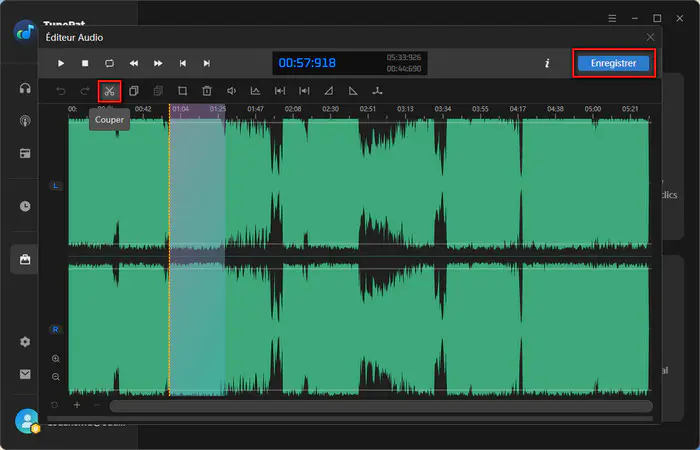Click the 03:34 mark on the ruler
The image size is (700, 450).
click(443, 109)
